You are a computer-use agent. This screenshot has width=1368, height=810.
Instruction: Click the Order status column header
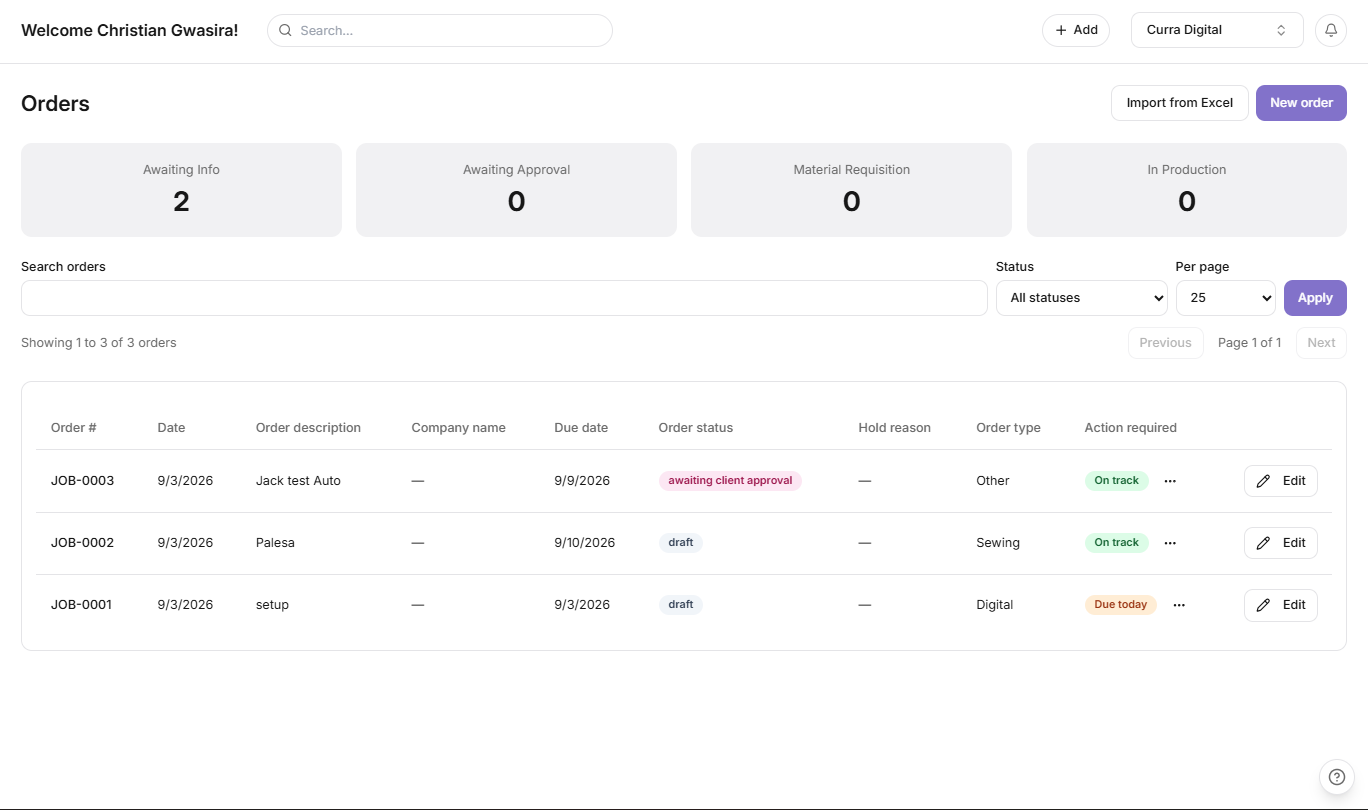coord(696,428)
